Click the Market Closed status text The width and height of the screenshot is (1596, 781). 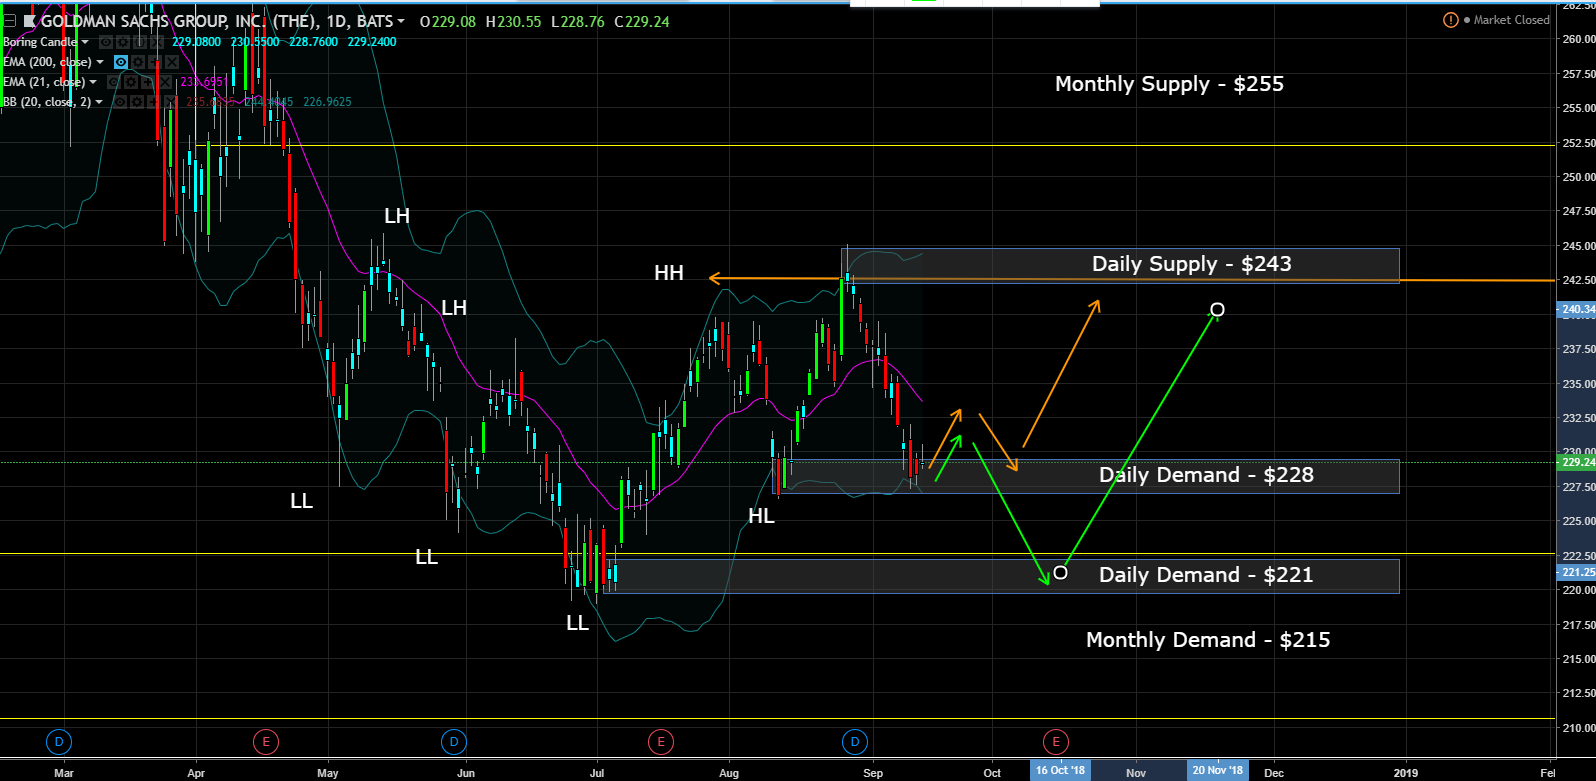tap(1511, 20)
